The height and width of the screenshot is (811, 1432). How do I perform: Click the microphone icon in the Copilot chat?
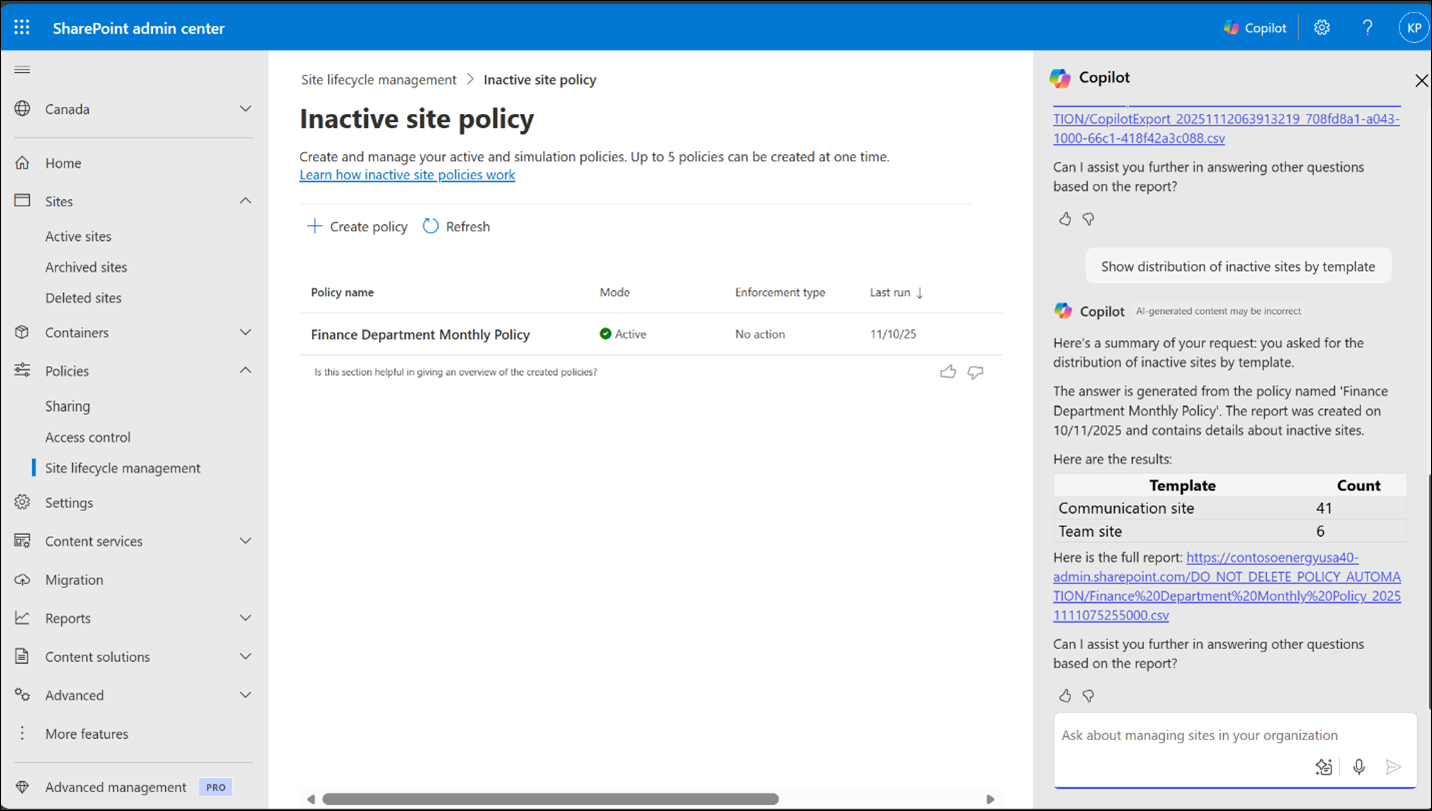(1358, 766)
